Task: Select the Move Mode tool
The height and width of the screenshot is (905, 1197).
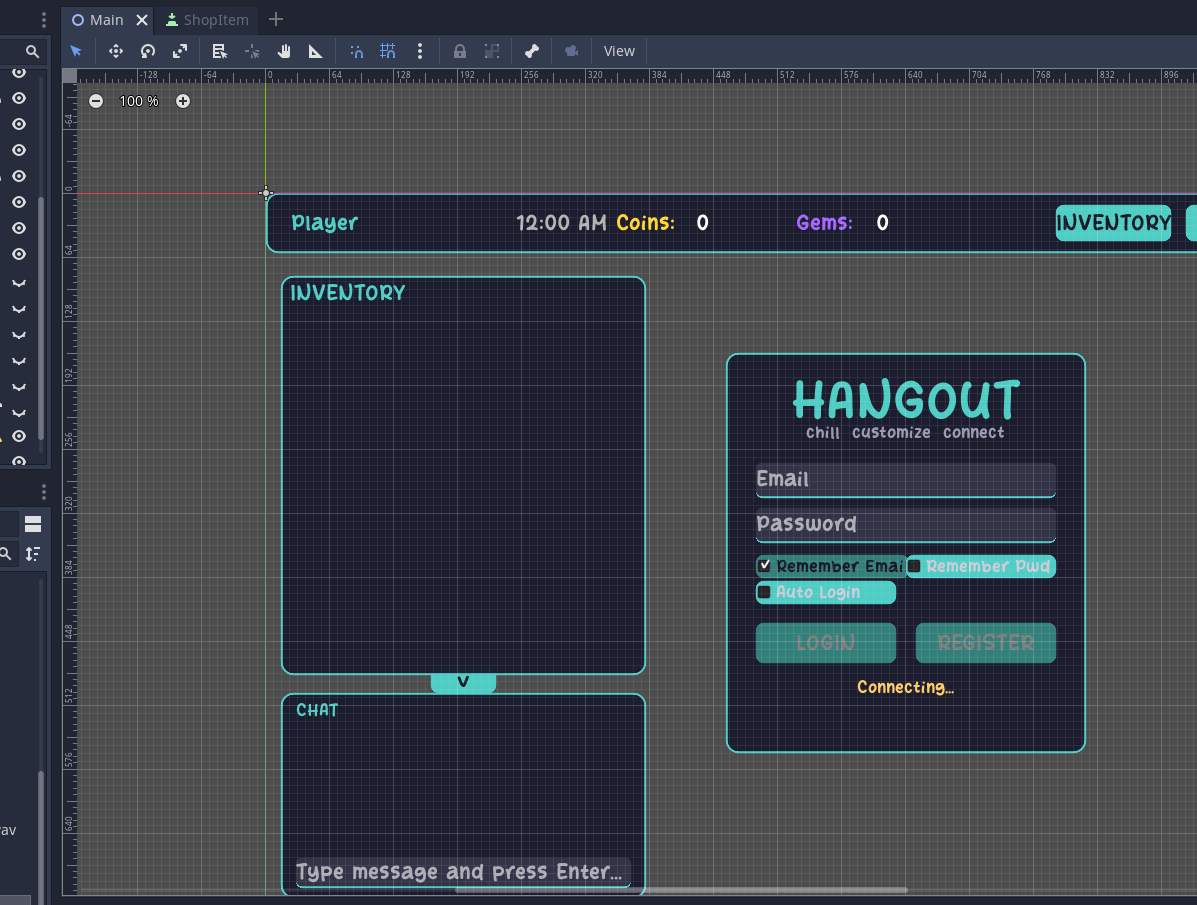Action: point(115,51)
